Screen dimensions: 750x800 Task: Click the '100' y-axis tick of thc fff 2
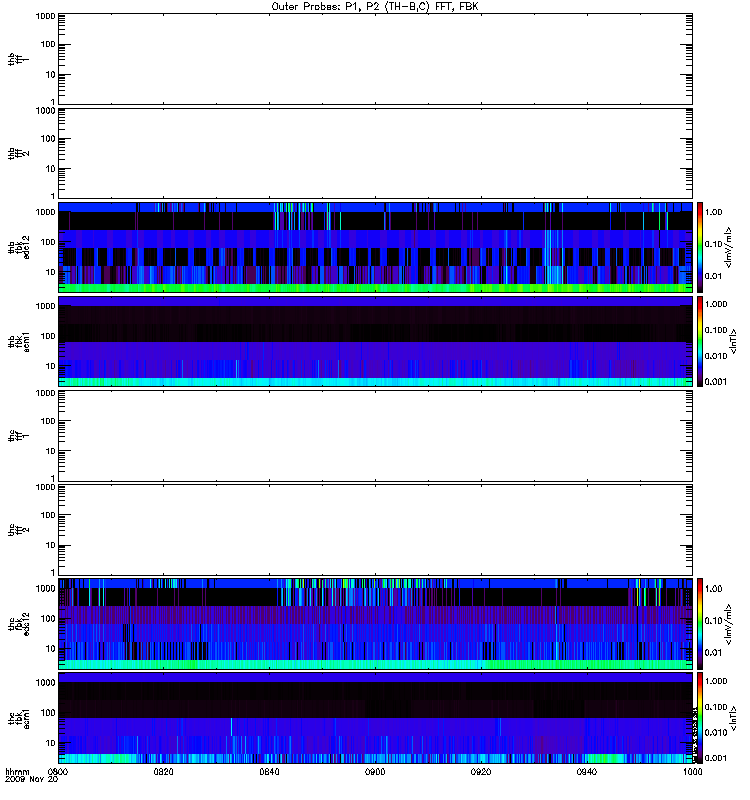[48, 515]
